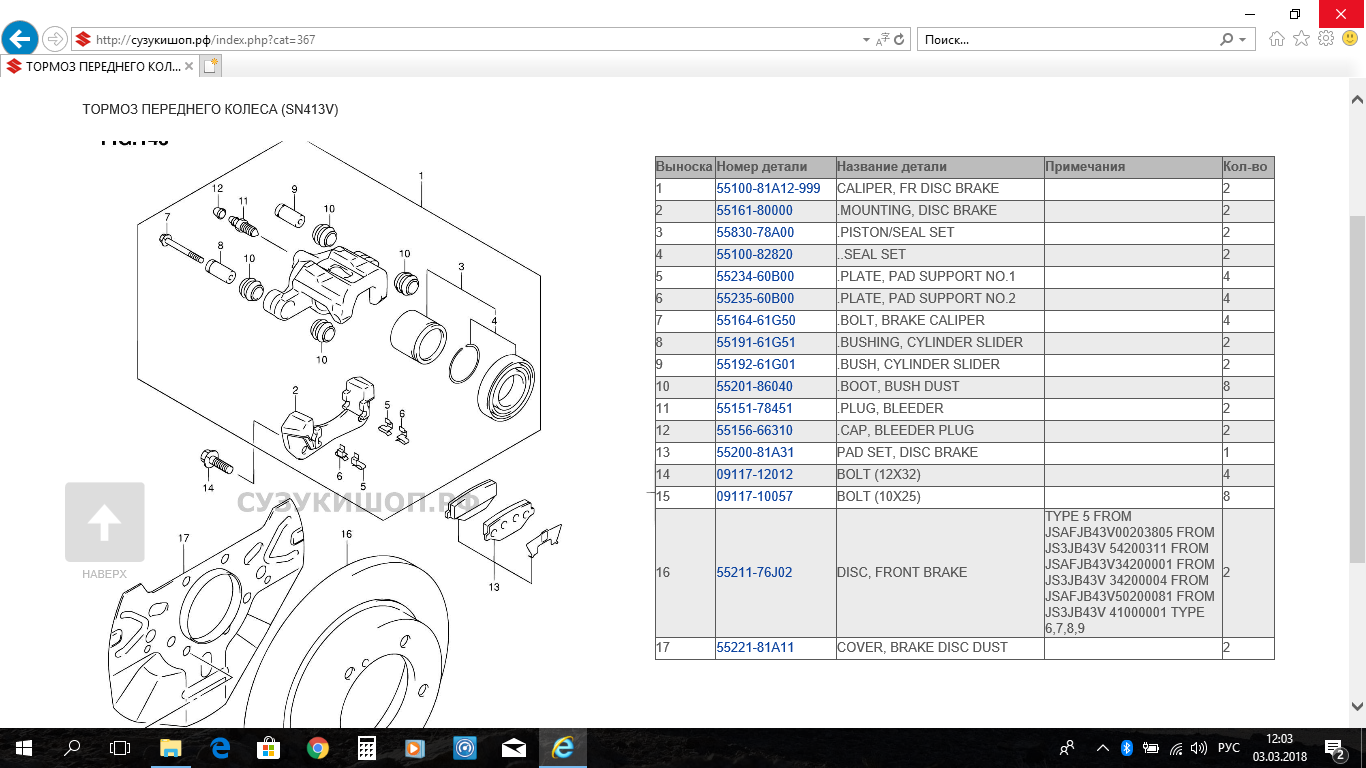Switch input language via РУС indicator
The image size is (1366, 768).
click(1228, 747)
